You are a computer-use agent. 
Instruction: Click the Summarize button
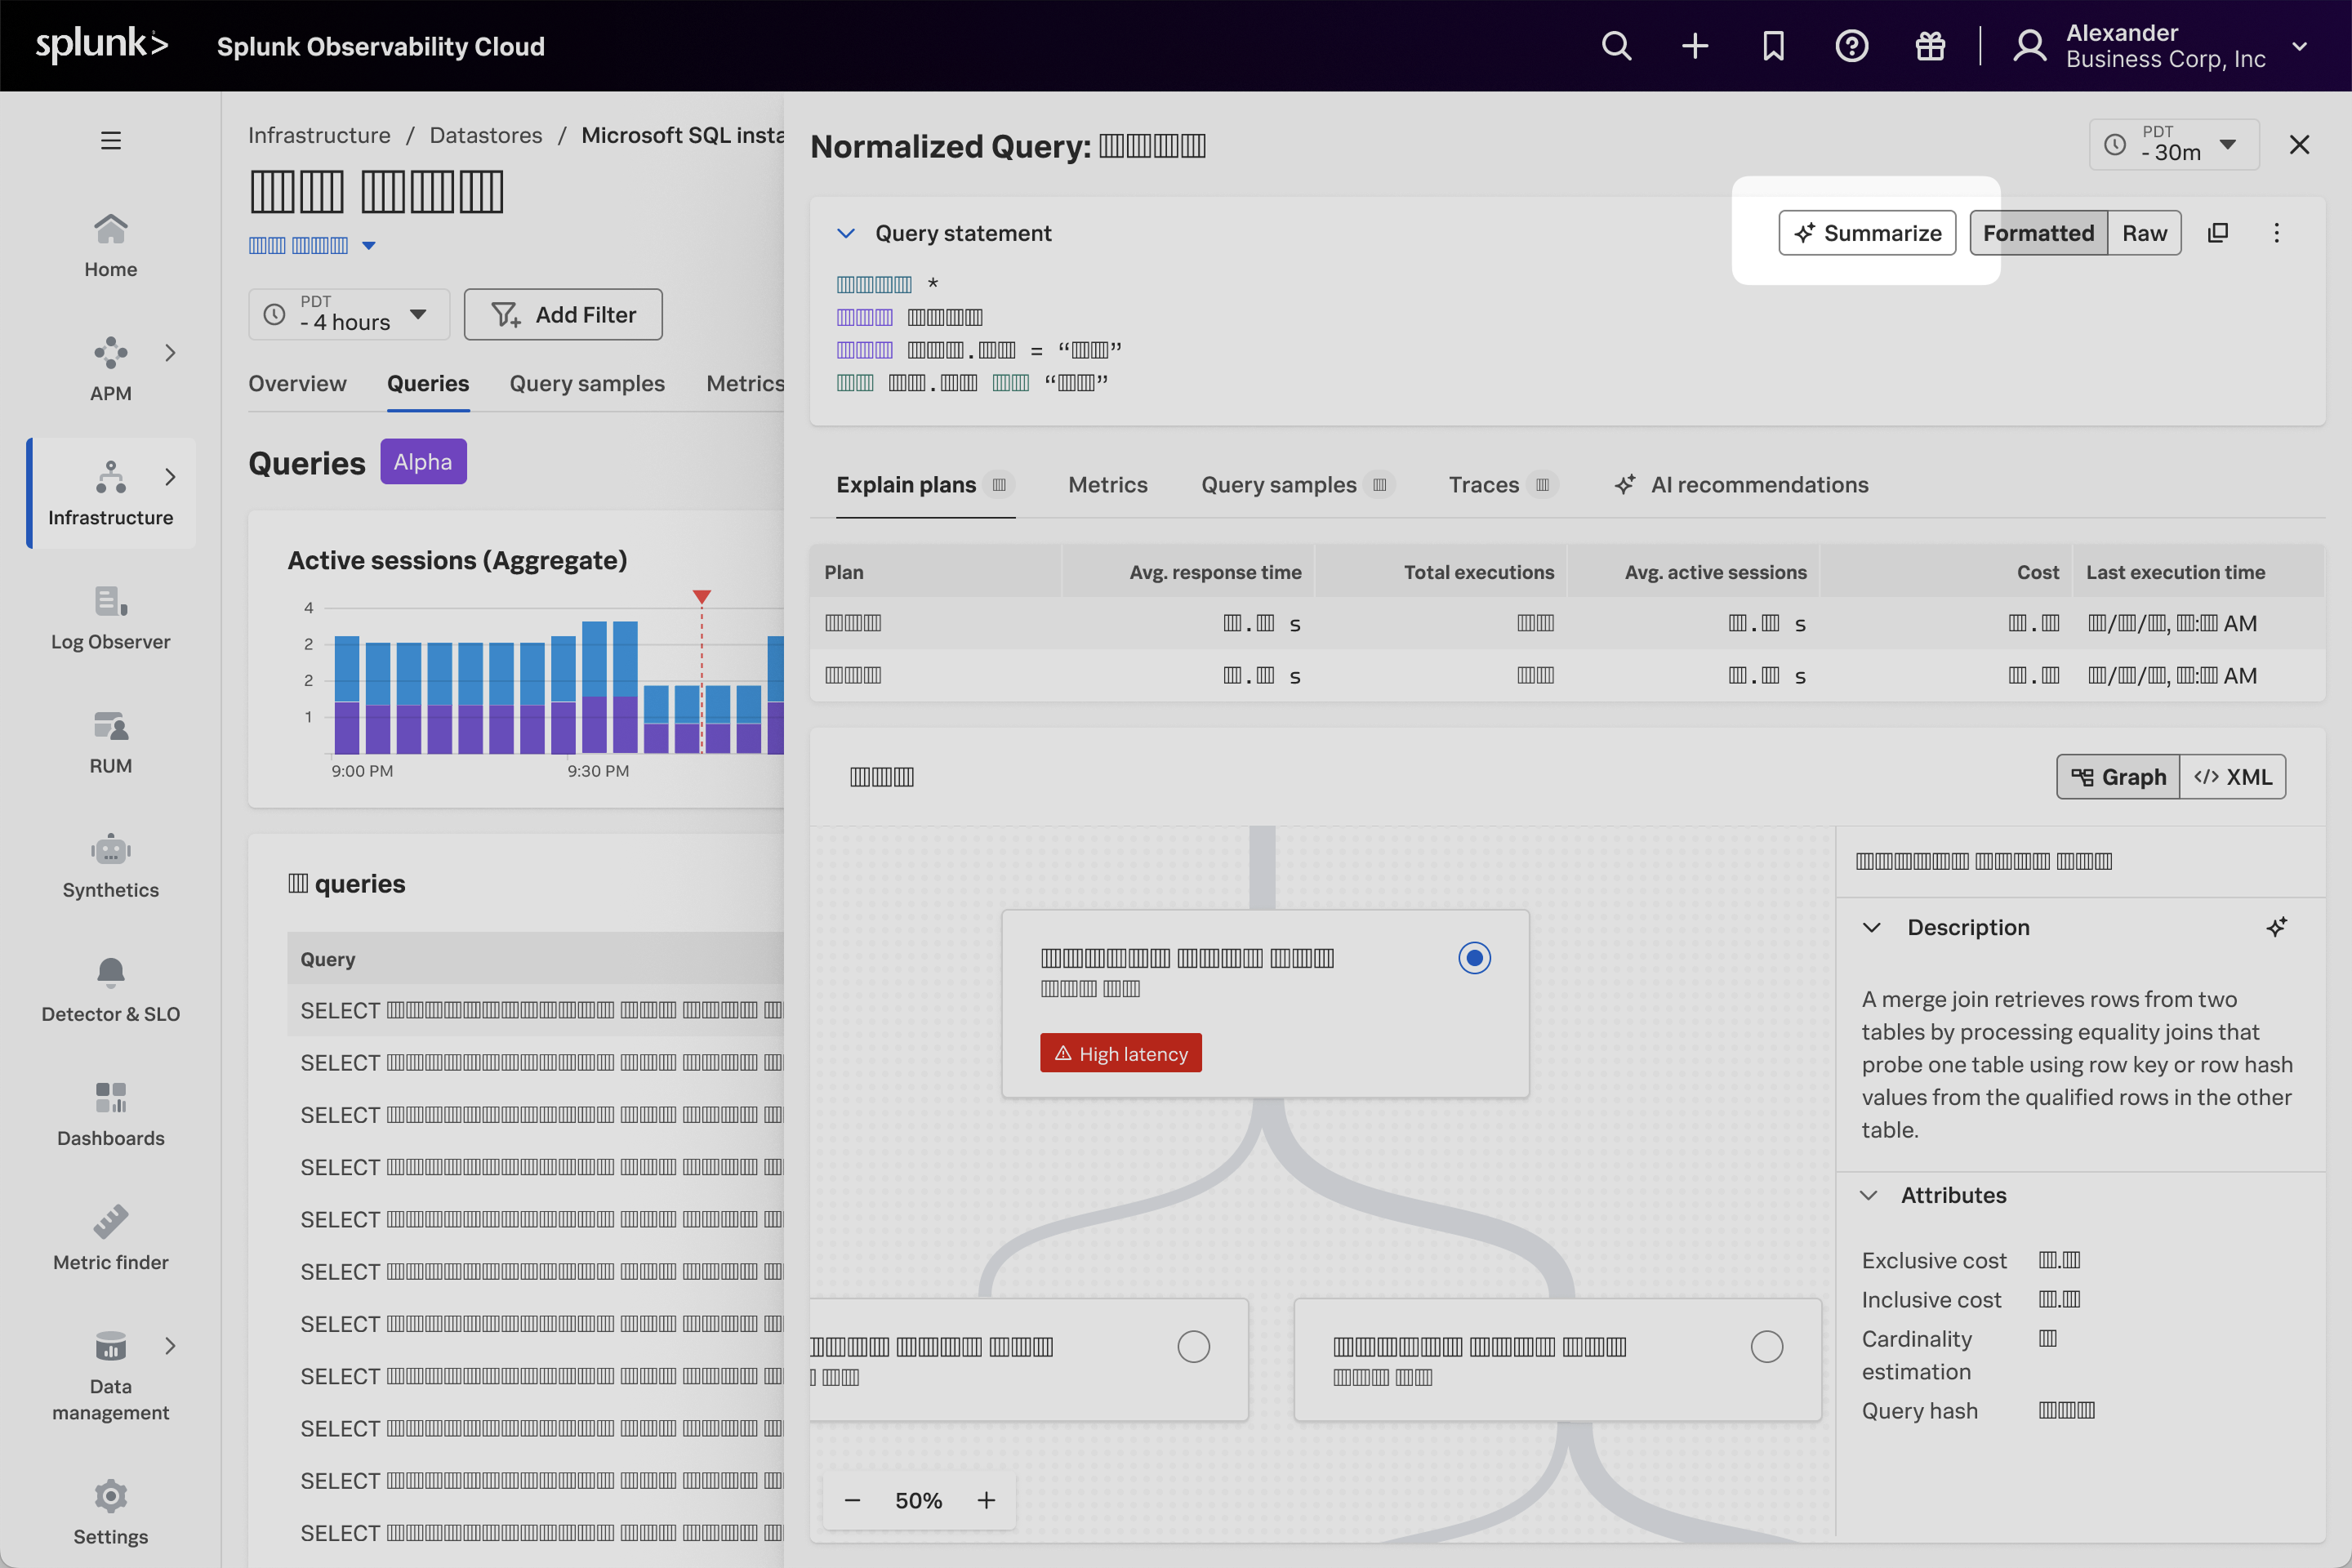(x=1867, y=233)
